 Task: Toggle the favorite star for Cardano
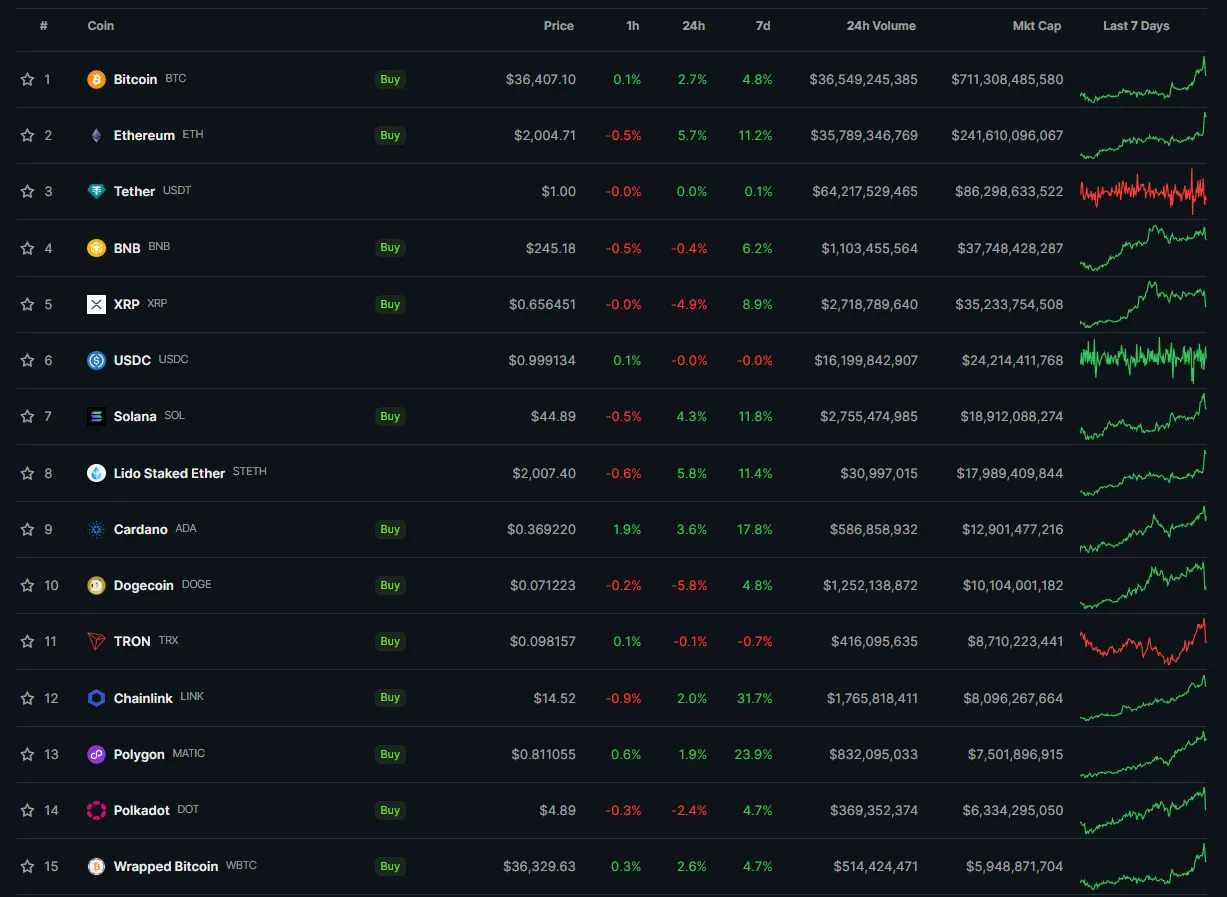tap(27, 529)
